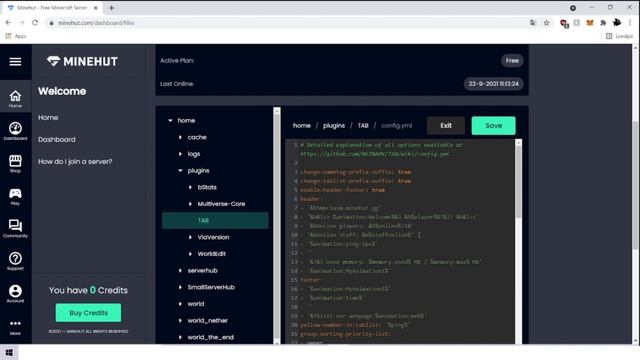Expand the ViaVersion folder
Viewport: 640px width, 360px height.
(x=190, y=237)
